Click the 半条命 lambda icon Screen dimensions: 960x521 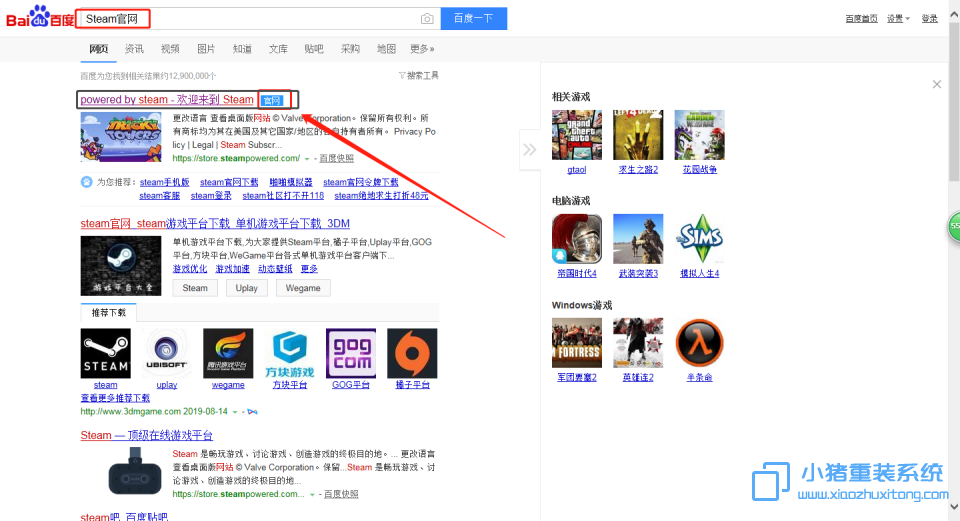tap(699, 343)
